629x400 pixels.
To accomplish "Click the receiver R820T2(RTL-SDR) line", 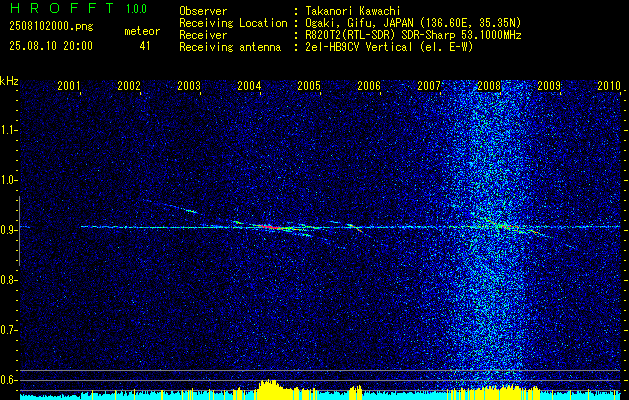I will pos(413,35).
